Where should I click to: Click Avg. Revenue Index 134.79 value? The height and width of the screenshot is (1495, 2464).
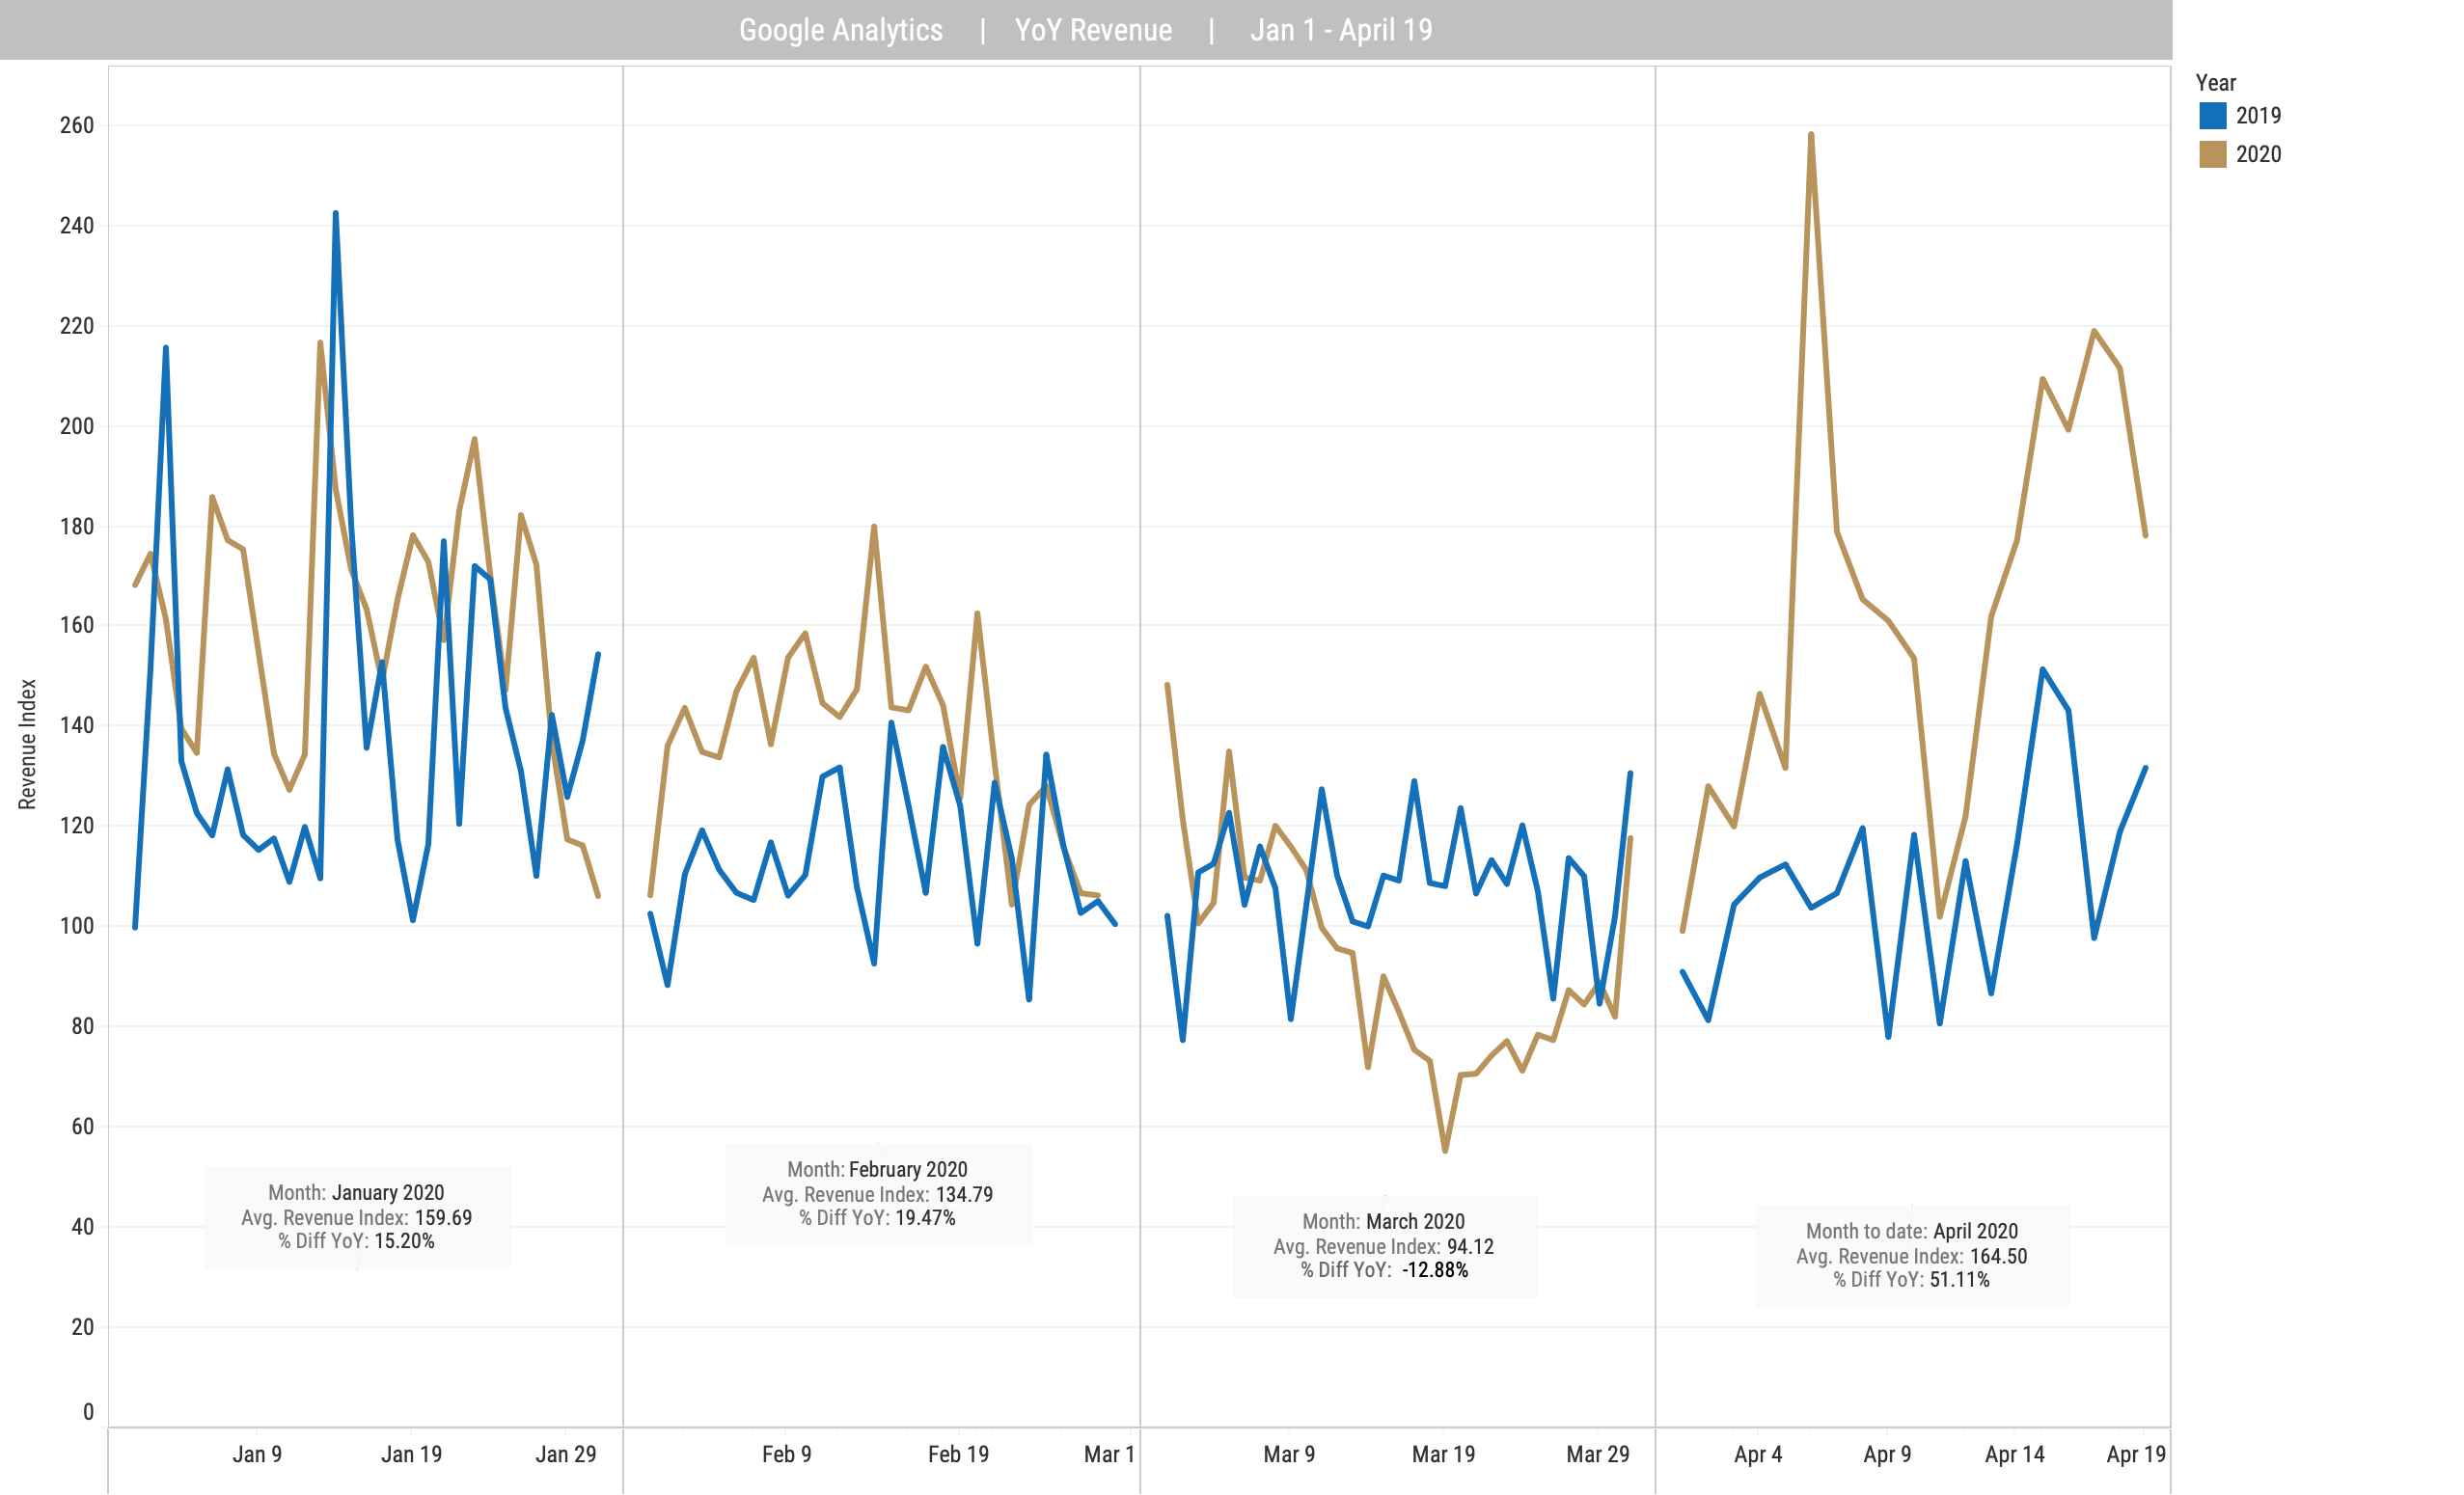click(964, 1195)
